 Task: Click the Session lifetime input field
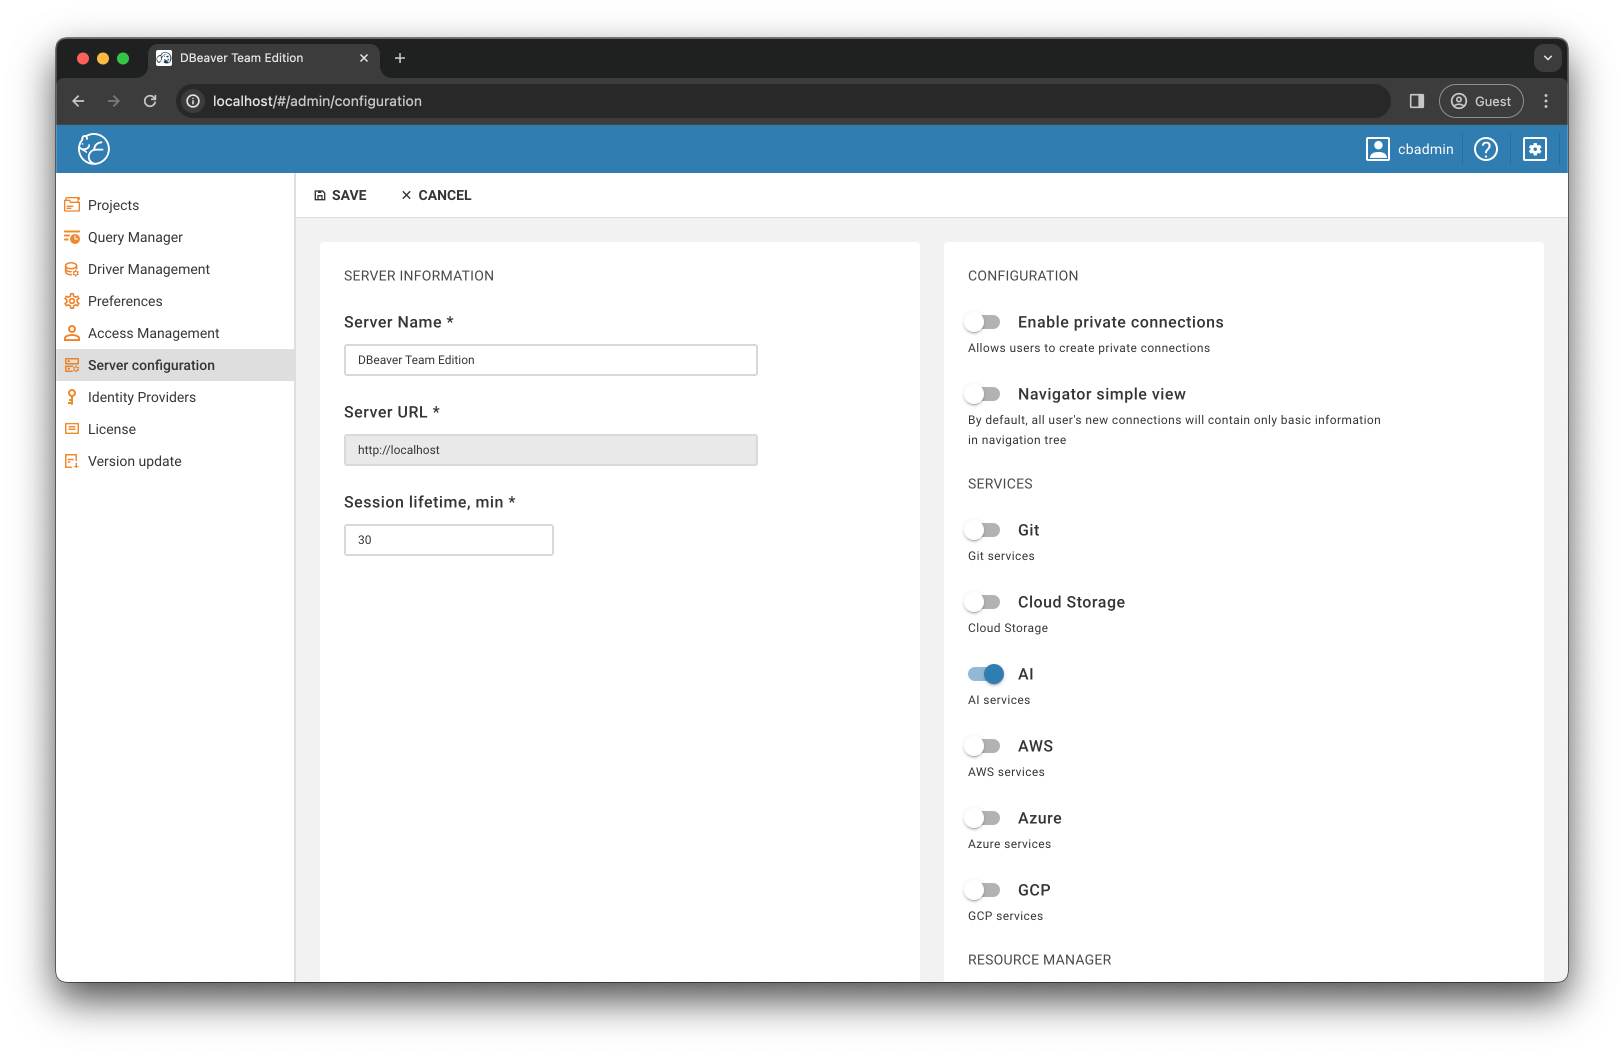(449, 540)
